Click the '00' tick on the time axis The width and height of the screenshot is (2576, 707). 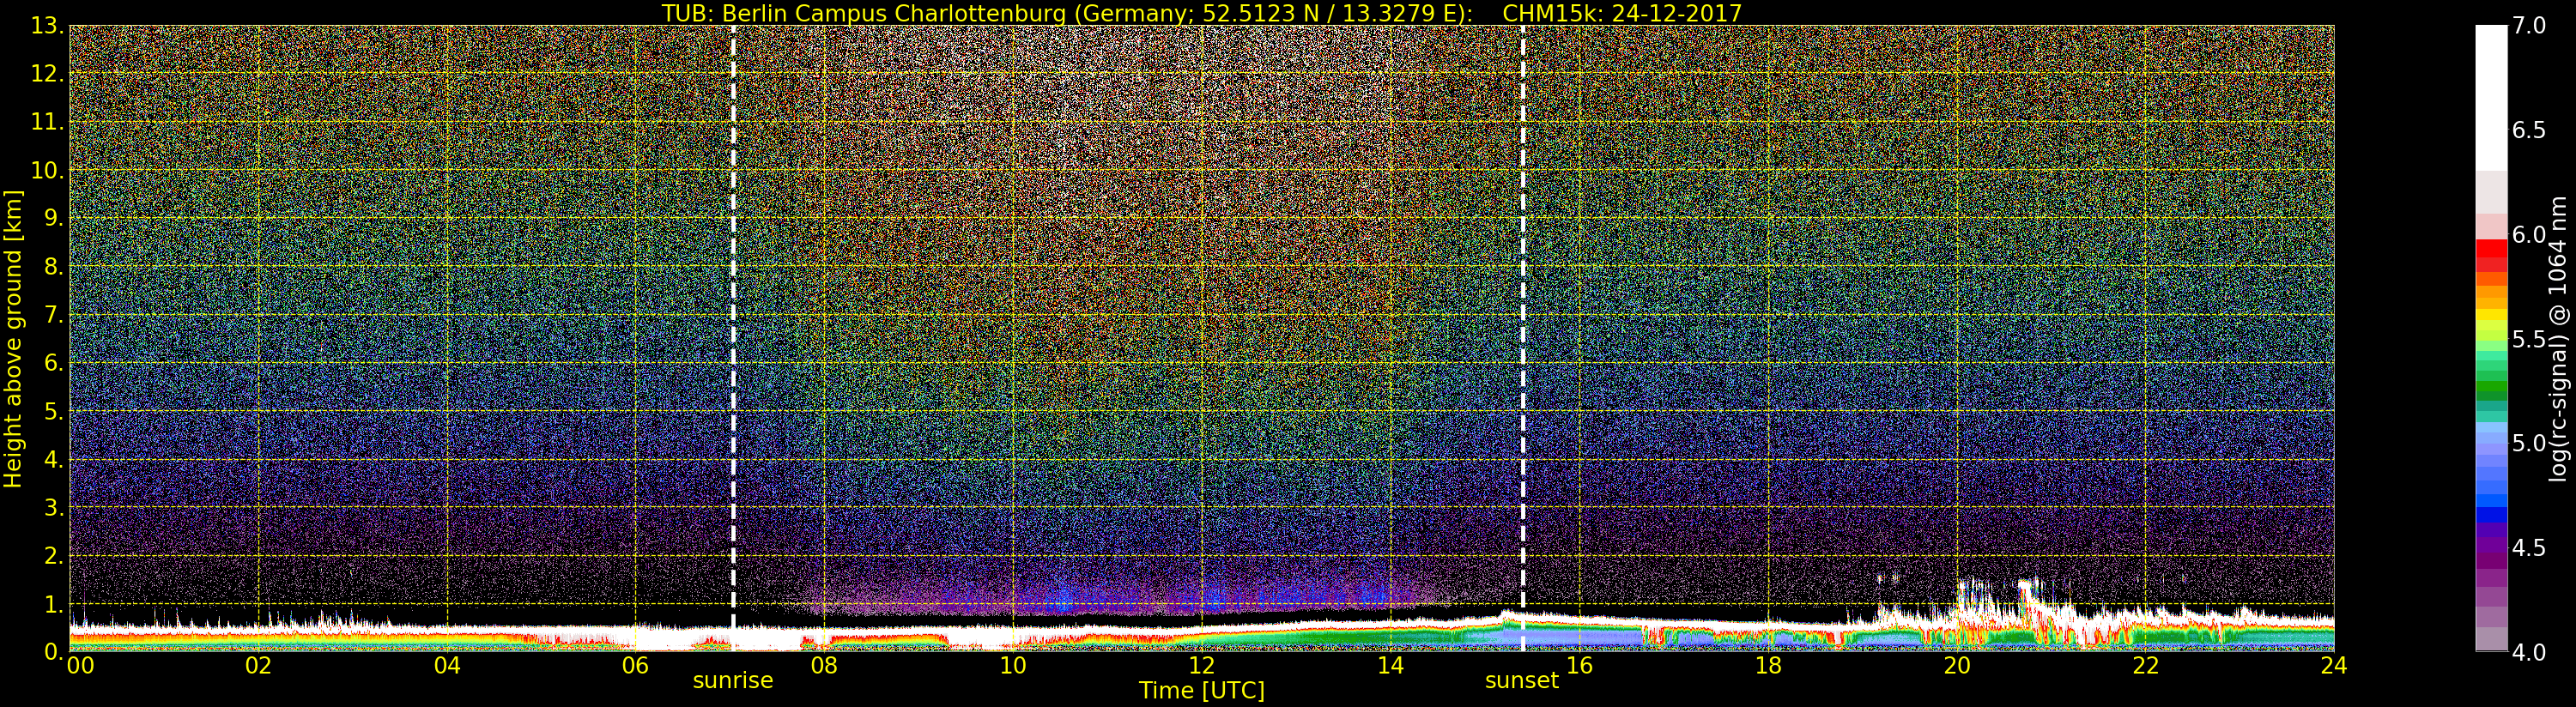(80, 666)
